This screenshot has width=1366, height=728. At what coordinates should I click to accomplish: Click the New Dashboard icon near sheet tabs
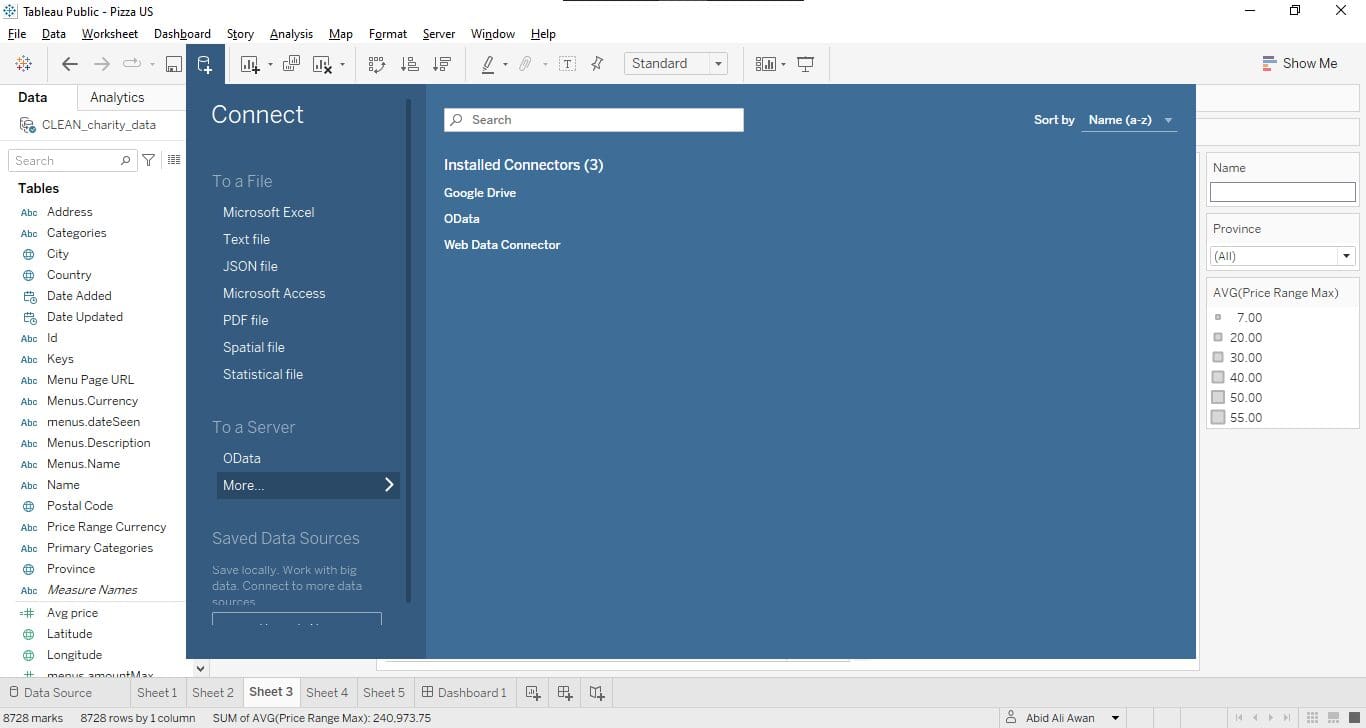tap(565, 692)
